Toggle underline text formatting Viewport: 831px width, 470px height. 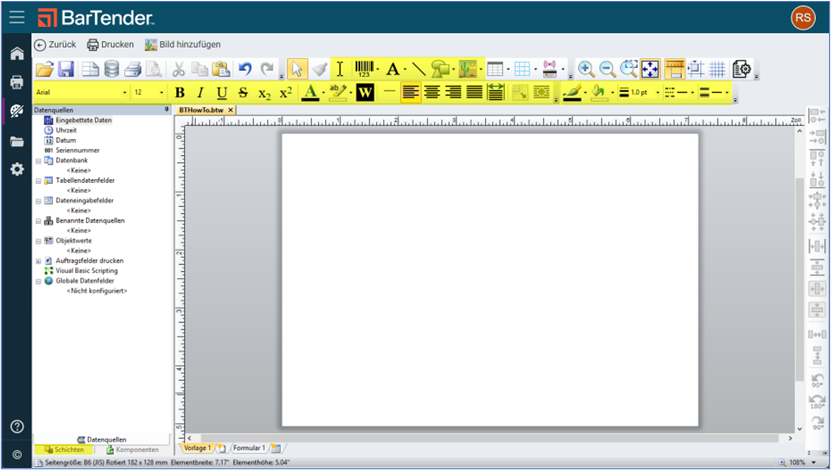(221, 93)
